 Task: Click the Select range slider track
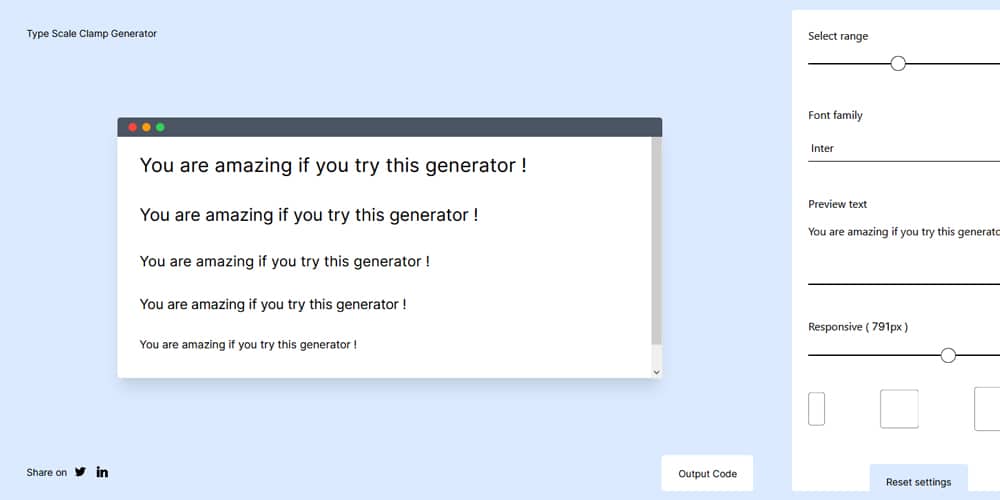904,63
